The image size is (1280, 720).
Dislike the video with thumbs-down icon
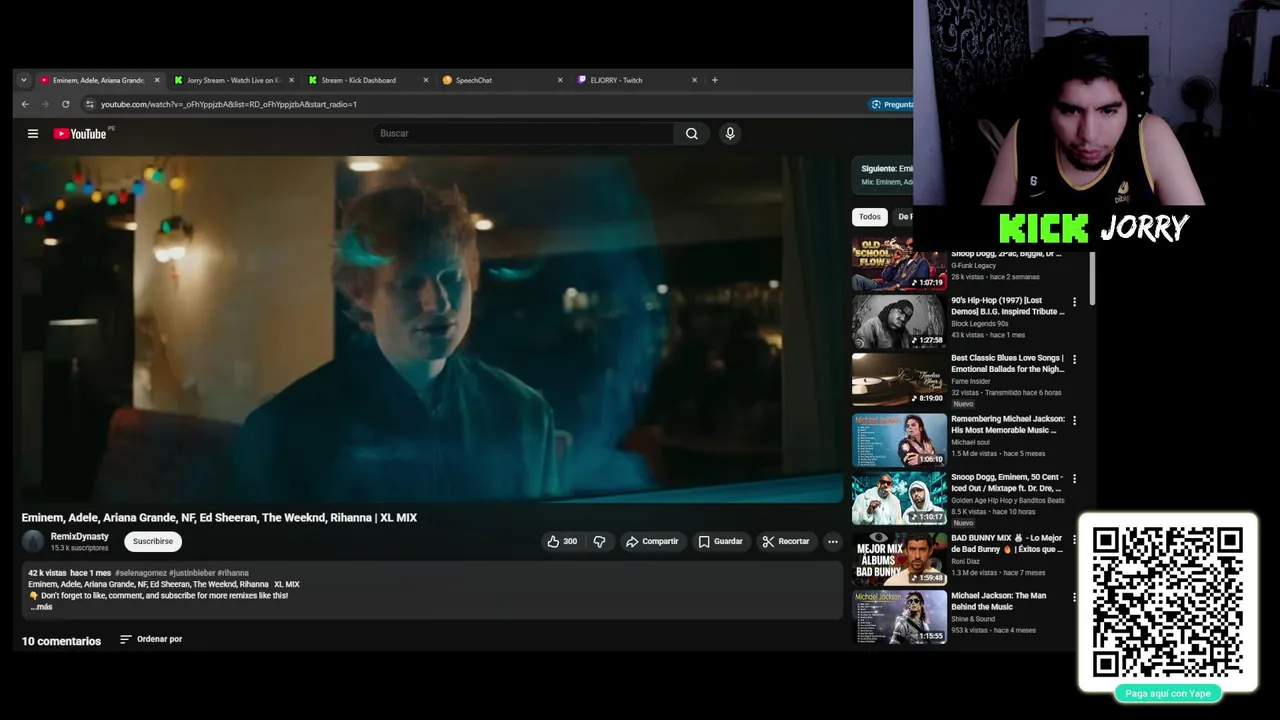point(599,541)
